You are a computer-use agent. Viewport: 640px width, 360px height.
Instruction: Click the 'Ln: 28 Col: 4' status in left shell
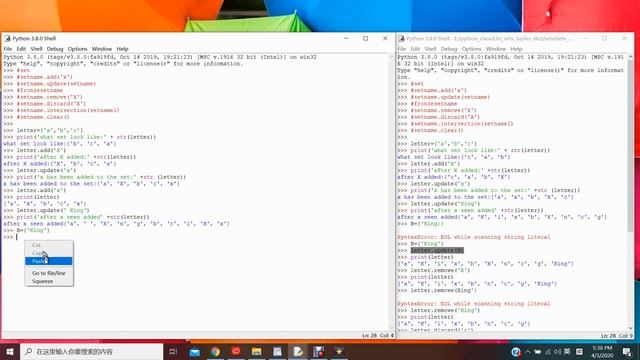click(378, 336)
